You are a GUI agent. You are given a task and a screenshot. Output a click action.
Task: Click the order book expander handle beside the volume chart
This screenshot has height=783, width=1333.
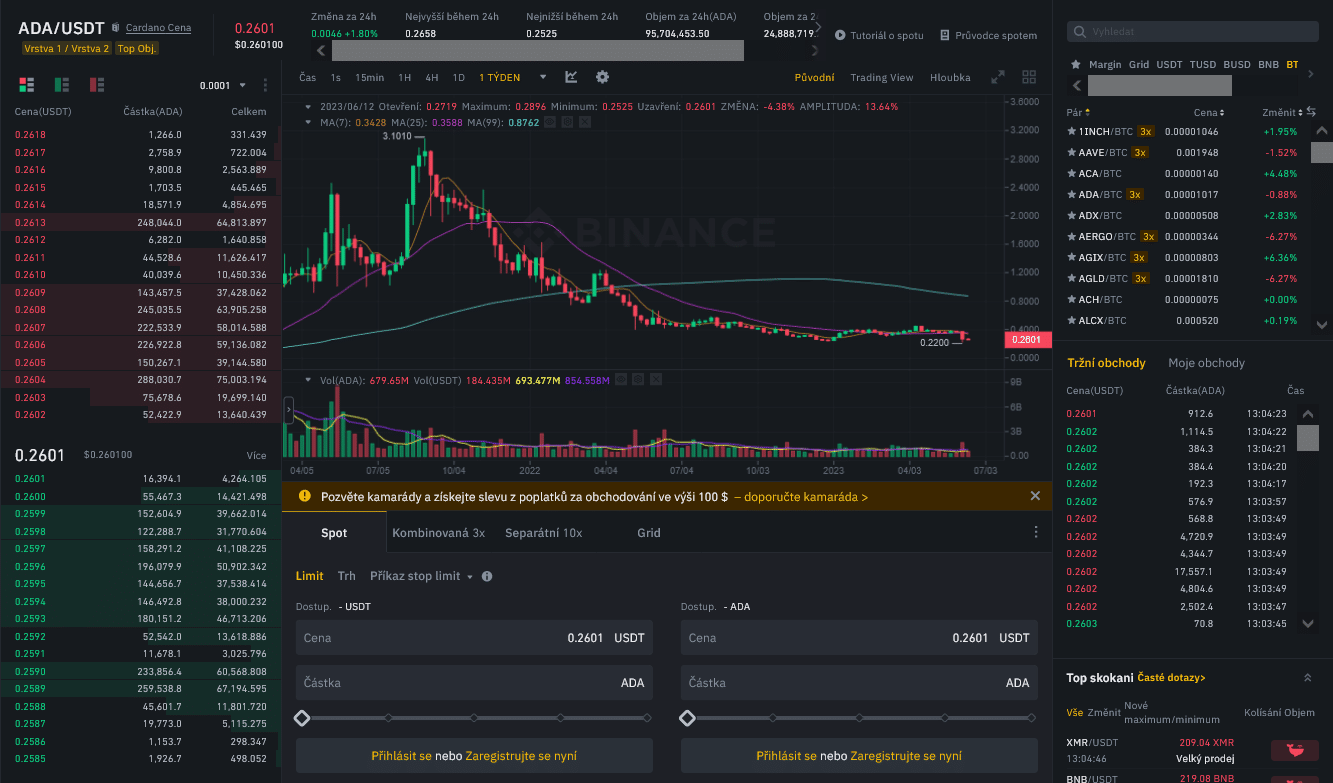click(x=288, y=410)
